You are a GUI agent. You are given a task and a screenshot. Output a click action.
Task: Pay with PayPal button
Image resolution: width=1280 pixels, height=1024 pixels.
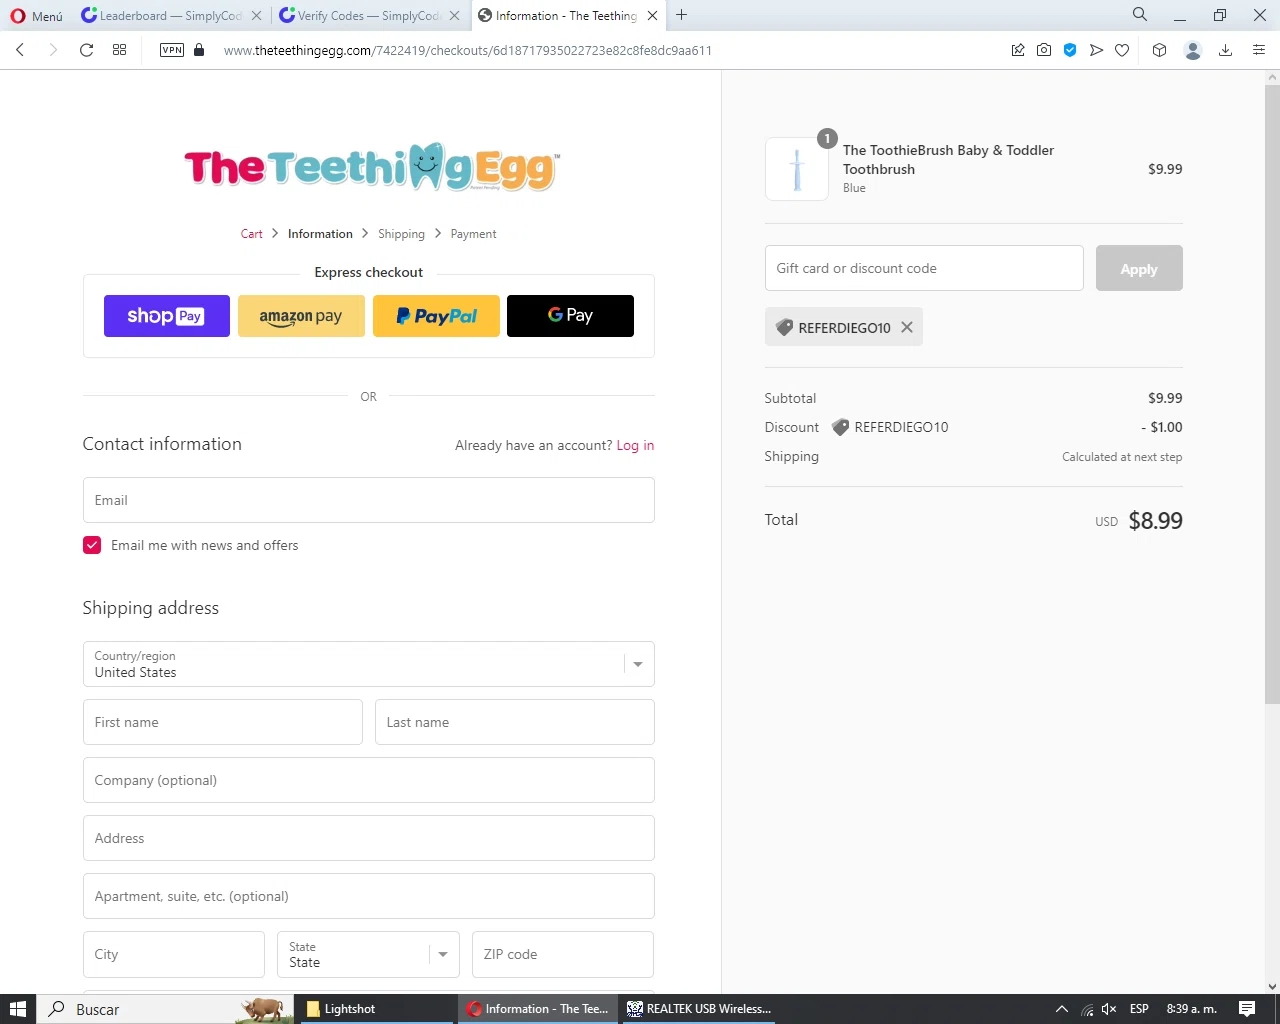(436, 316)
